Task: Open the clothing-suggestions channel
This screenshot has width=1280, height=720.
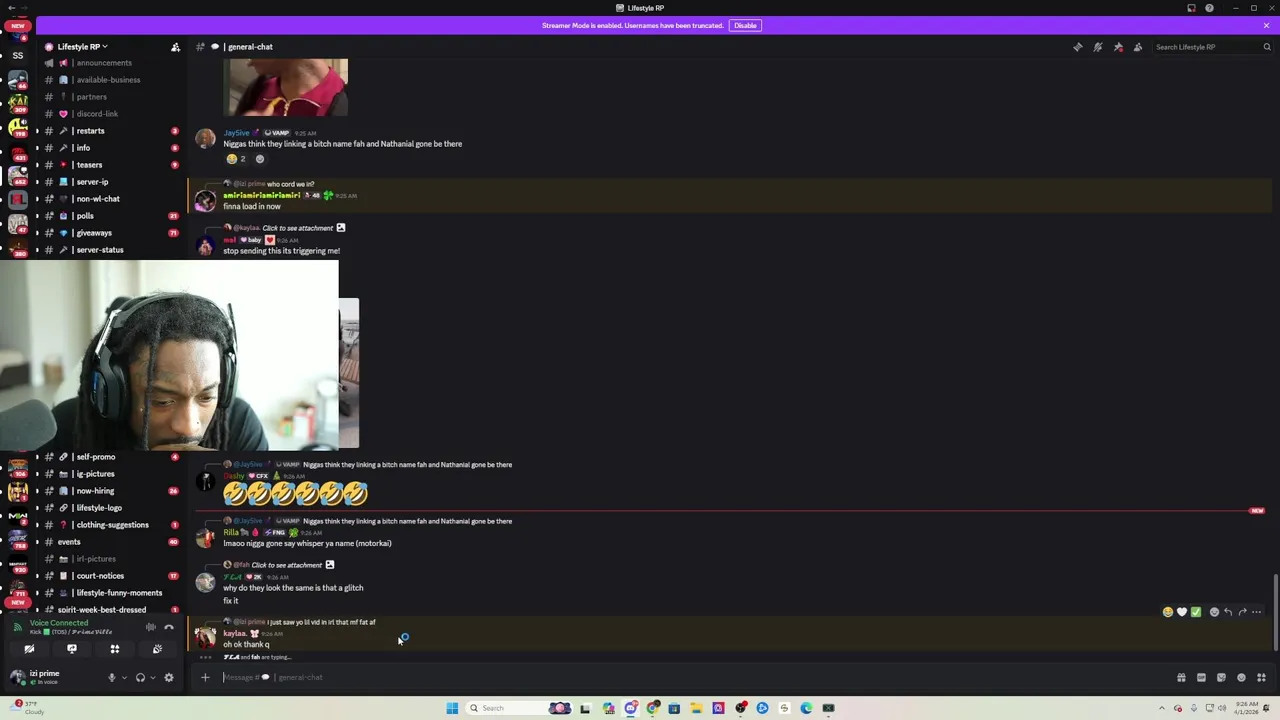Action: tap(112, 525)
